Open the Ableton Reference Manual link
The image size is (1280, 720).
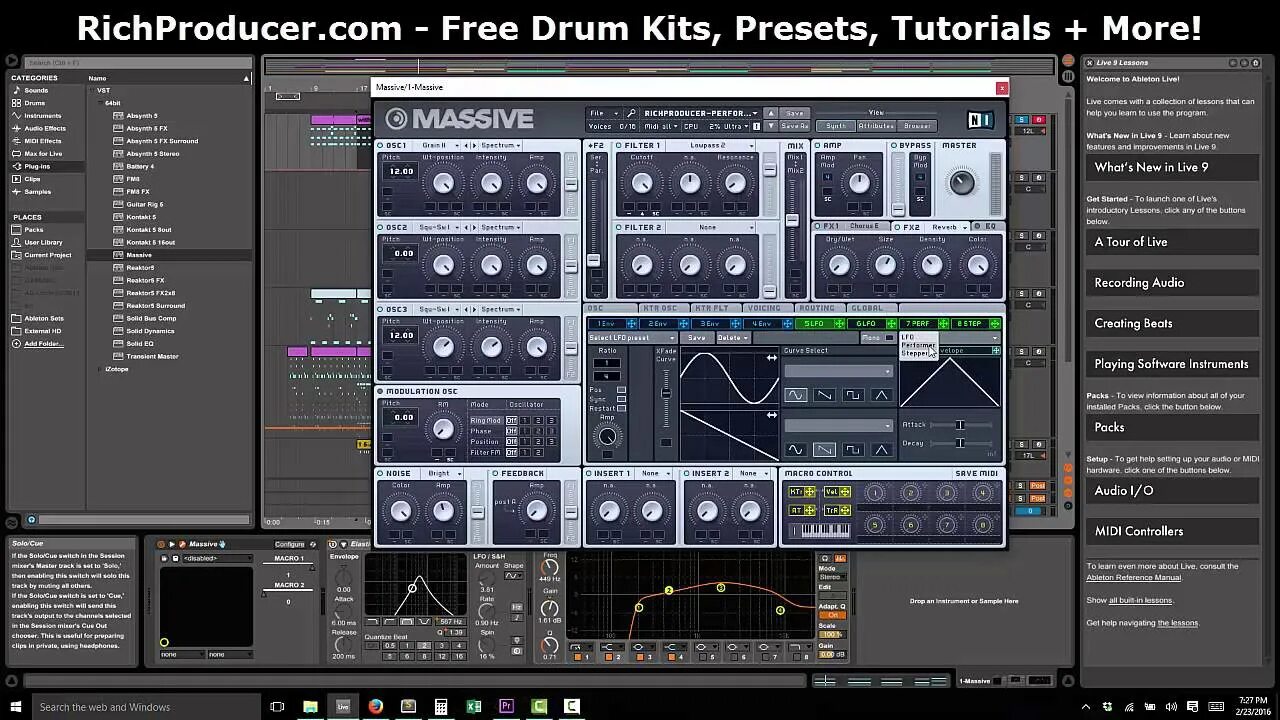pos(1133,578)
